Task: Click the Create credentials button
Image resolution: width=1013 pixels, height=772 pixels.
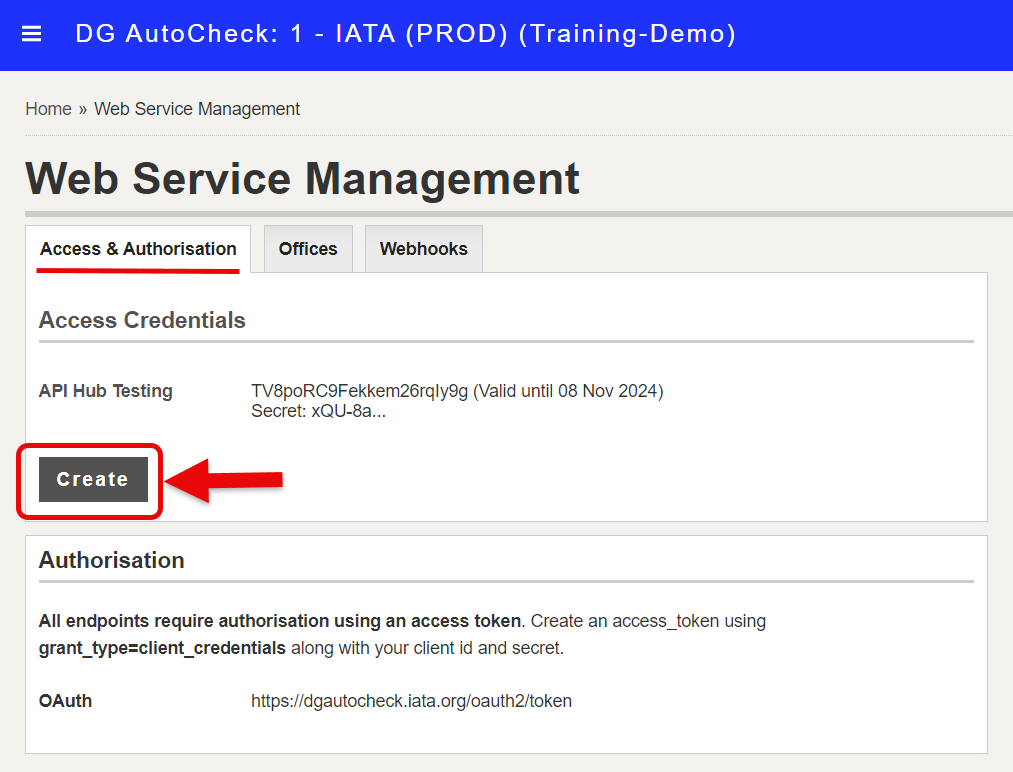Action: coord(93,479)
